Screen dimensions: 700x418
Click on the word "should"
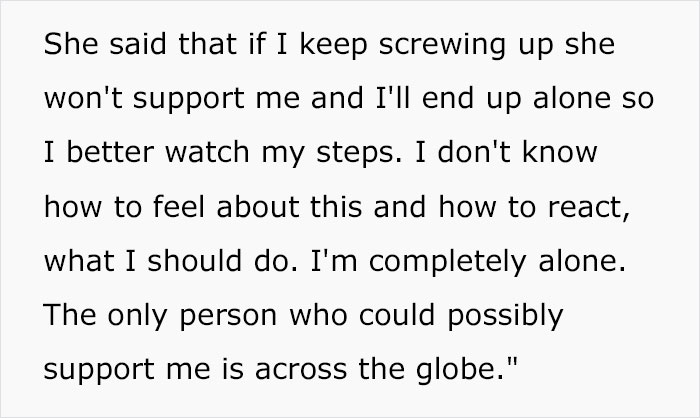195,261
